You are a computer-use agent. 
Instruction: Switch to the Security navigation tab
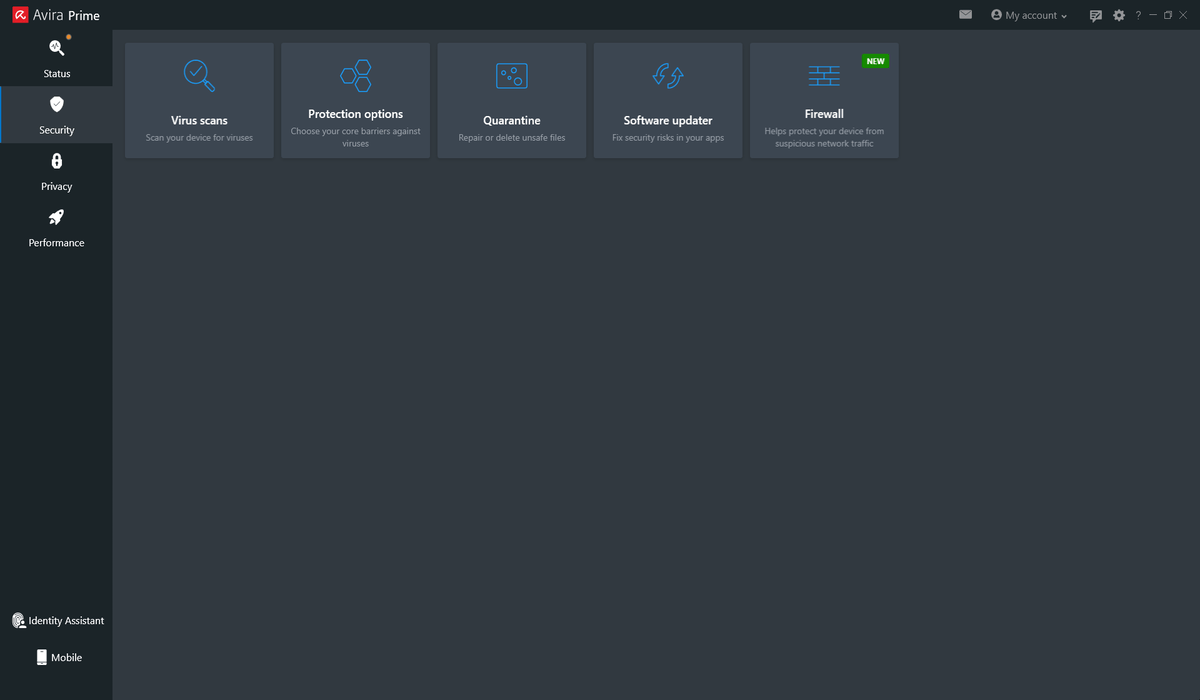[x=56, y=114]
